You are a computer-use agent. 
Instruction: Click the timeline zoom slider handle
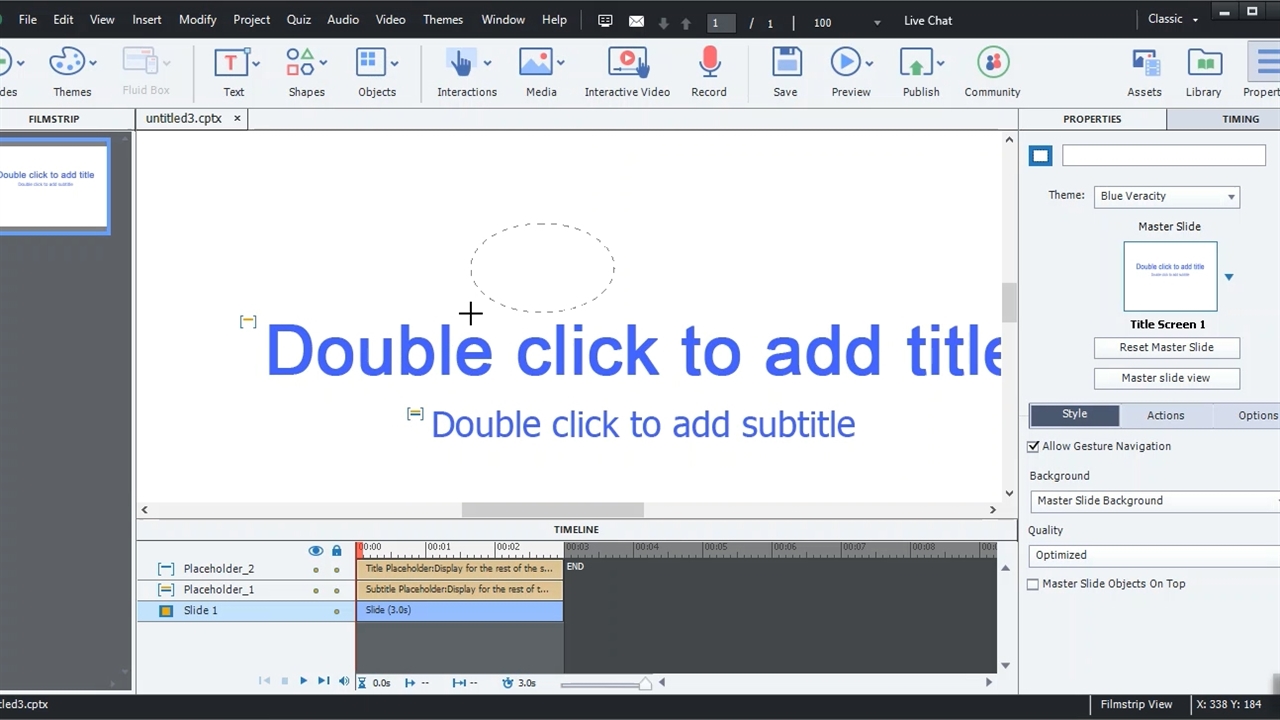click(x=645, y=683)
